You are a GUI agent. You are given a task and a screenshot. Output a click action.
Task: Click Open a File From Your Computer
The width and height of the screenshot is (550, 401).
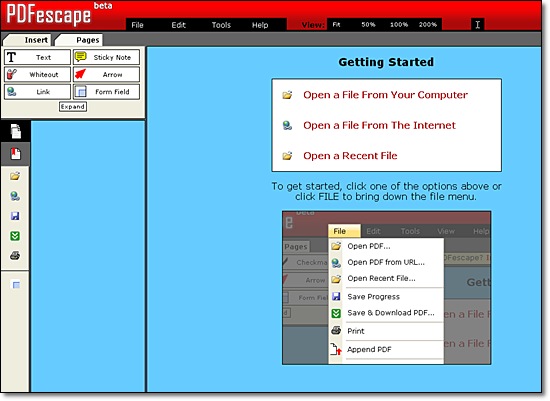[385, 95]
